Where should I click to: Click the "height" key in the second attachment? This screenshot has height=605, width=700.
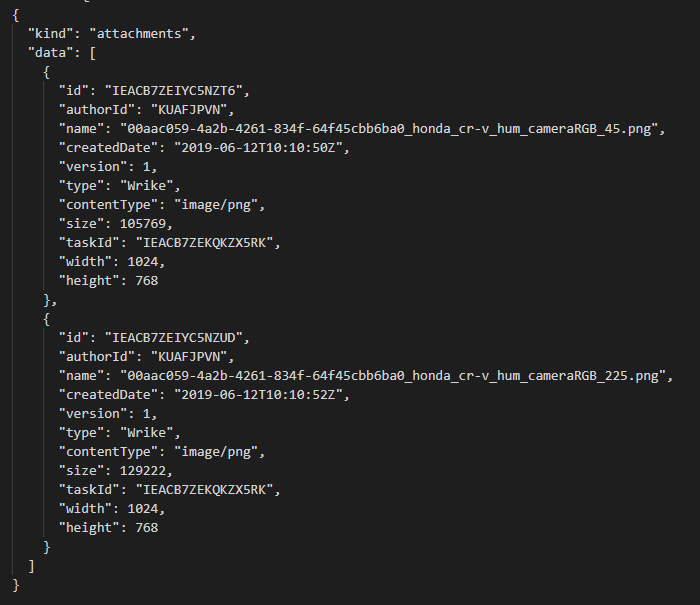click(x=87, y=527)
